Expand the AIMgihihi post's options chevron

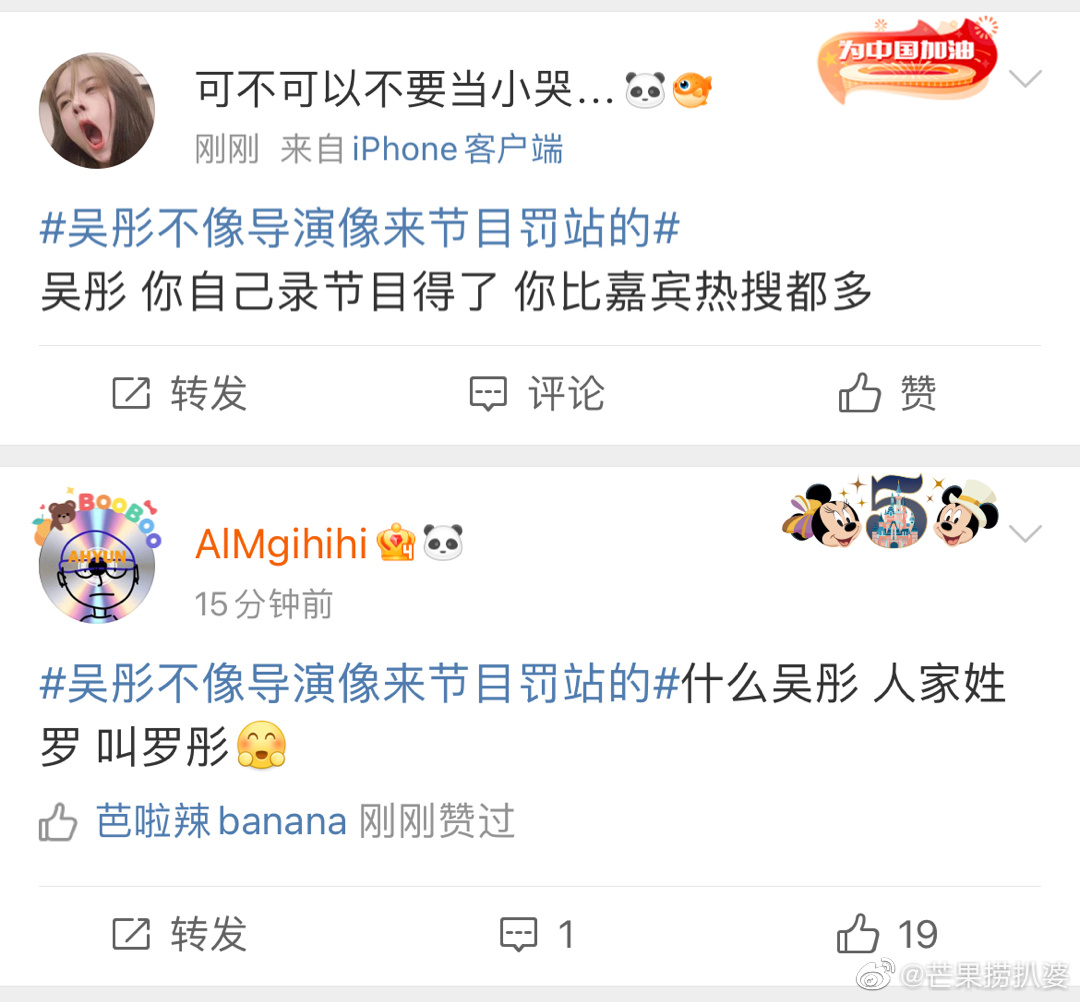(1025, 533)
